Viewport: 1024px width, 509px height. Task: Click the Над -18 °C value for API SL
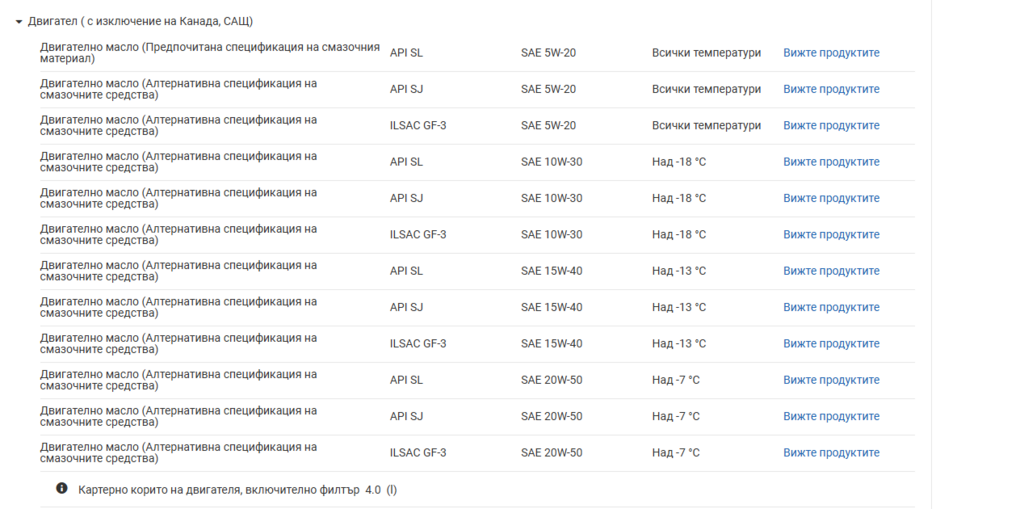(679, 162)
